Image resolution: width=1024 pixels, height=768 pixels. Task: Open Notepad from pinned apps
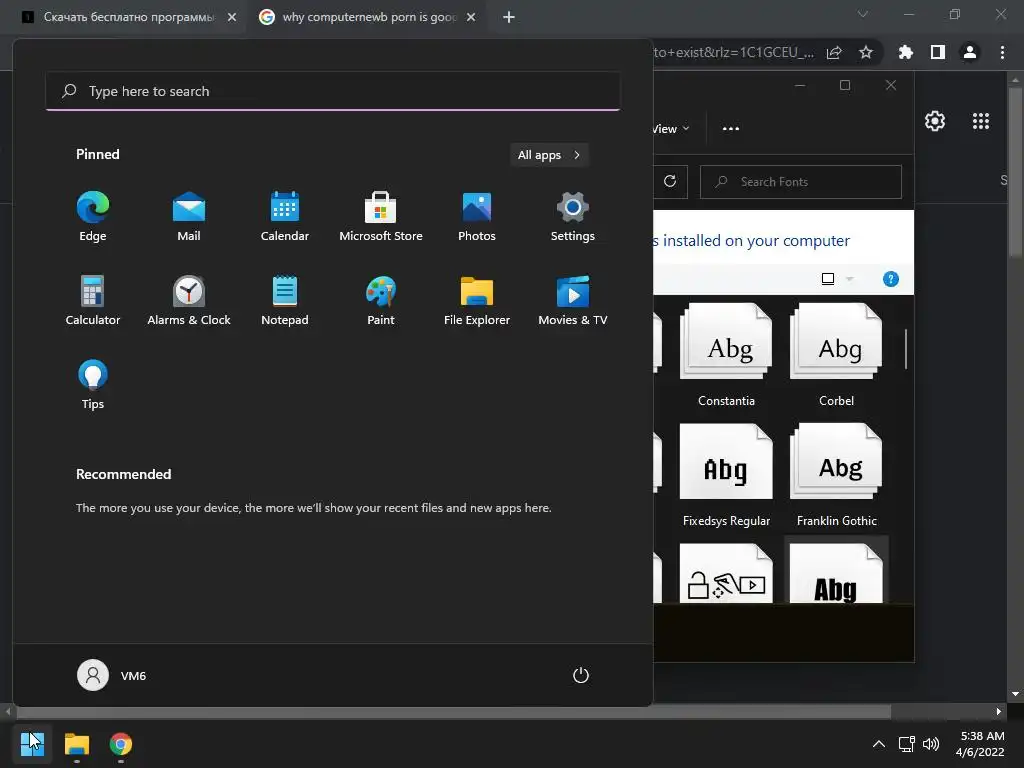[285, 301]
